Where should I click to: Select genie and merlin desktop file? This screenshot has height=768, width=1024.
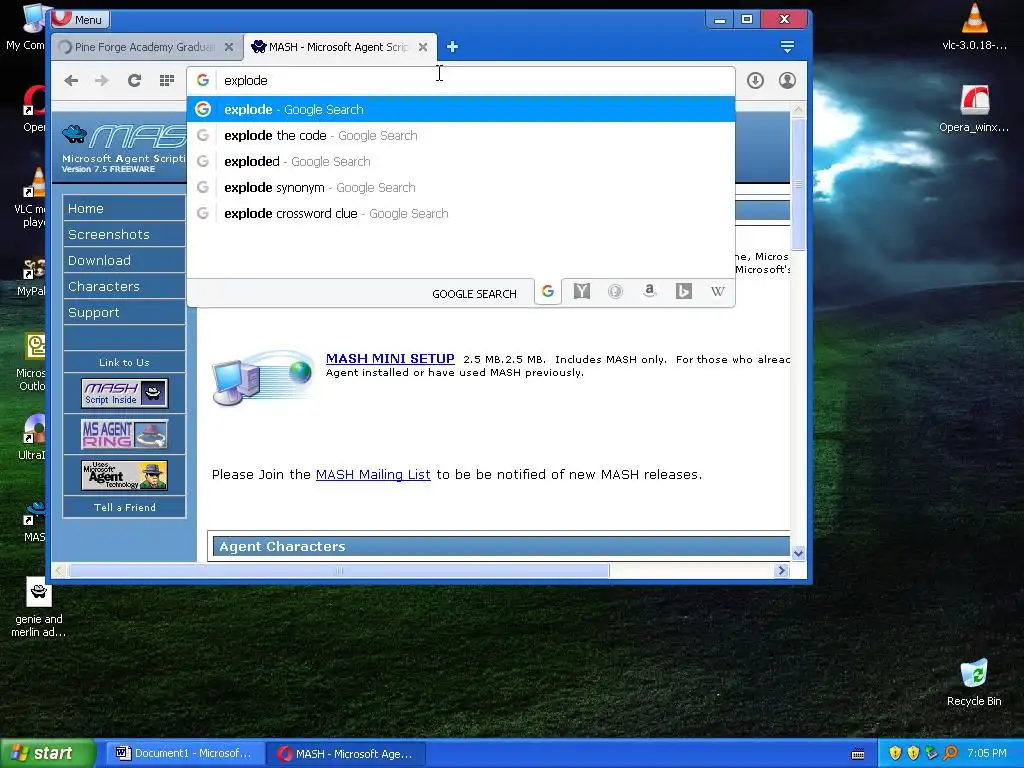[x=39, y=607]
